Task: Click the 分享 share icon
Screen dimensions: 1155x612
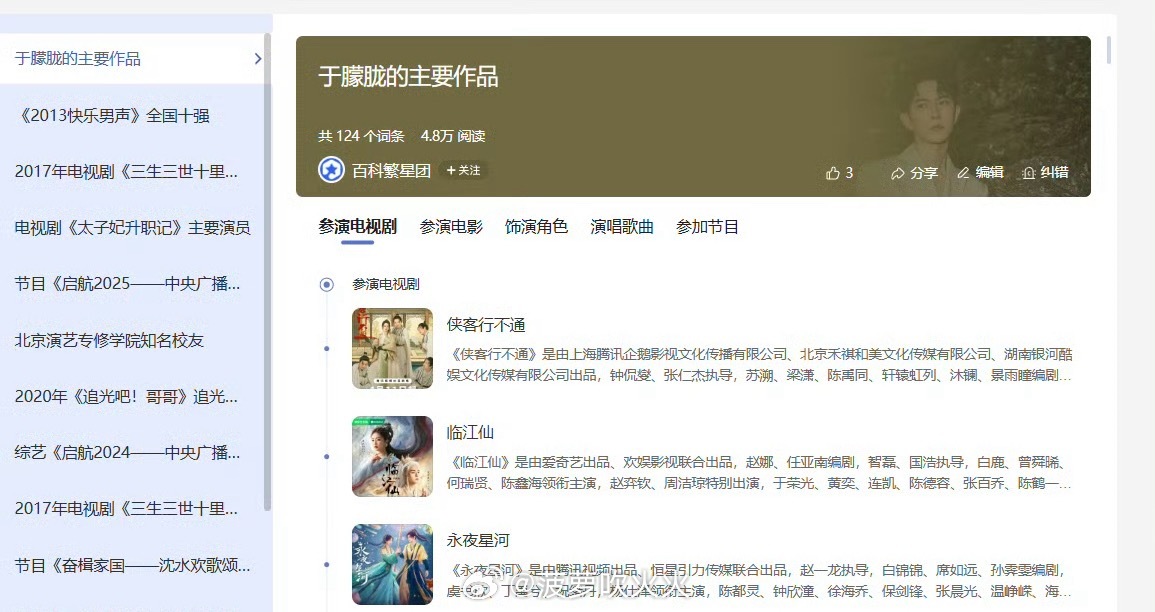Action: [897, 173]
